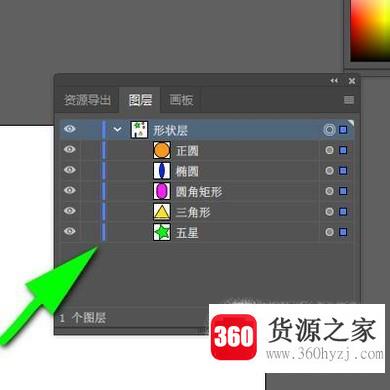The height and width of the screenshot is (390, 390).
Task: Click the target circle of 三角形
Action: 329,212
